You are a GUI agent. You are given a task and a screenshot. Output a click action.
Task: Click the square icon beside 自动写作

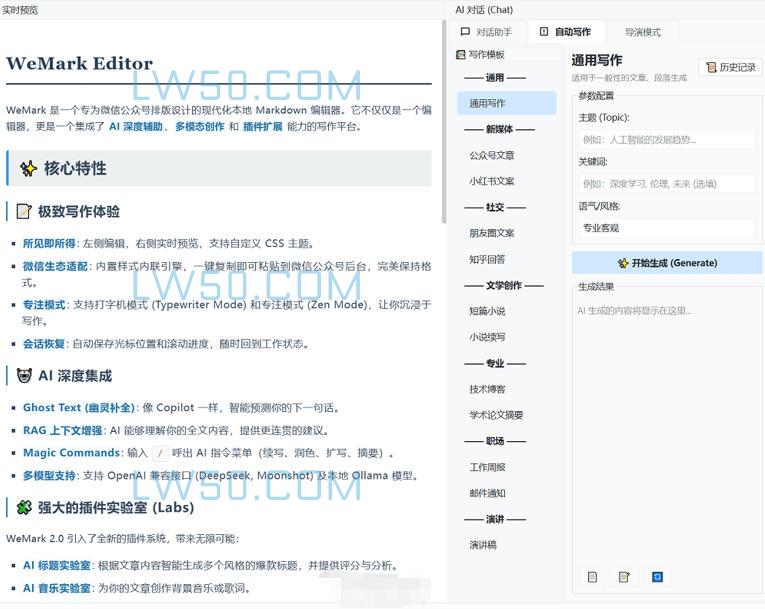[x=544, y=32]
